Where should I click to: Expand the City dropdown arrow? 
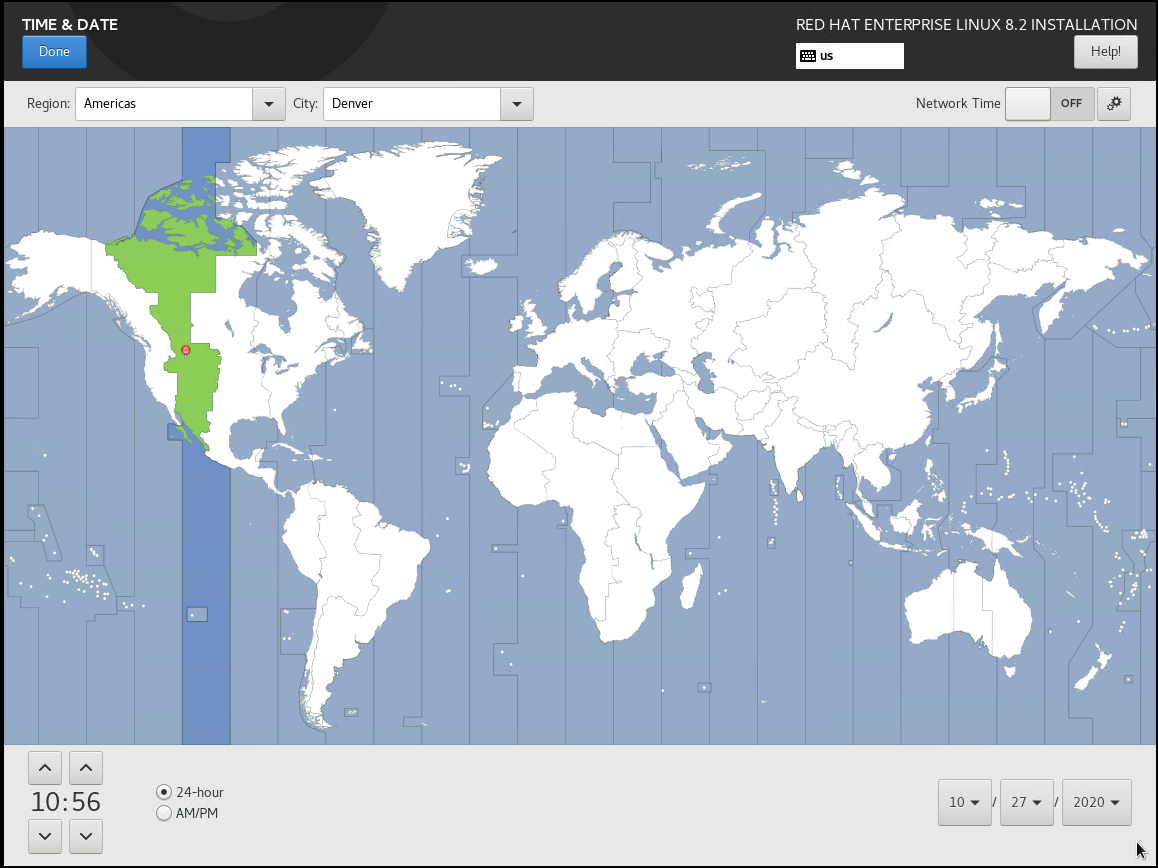(516, 104)
